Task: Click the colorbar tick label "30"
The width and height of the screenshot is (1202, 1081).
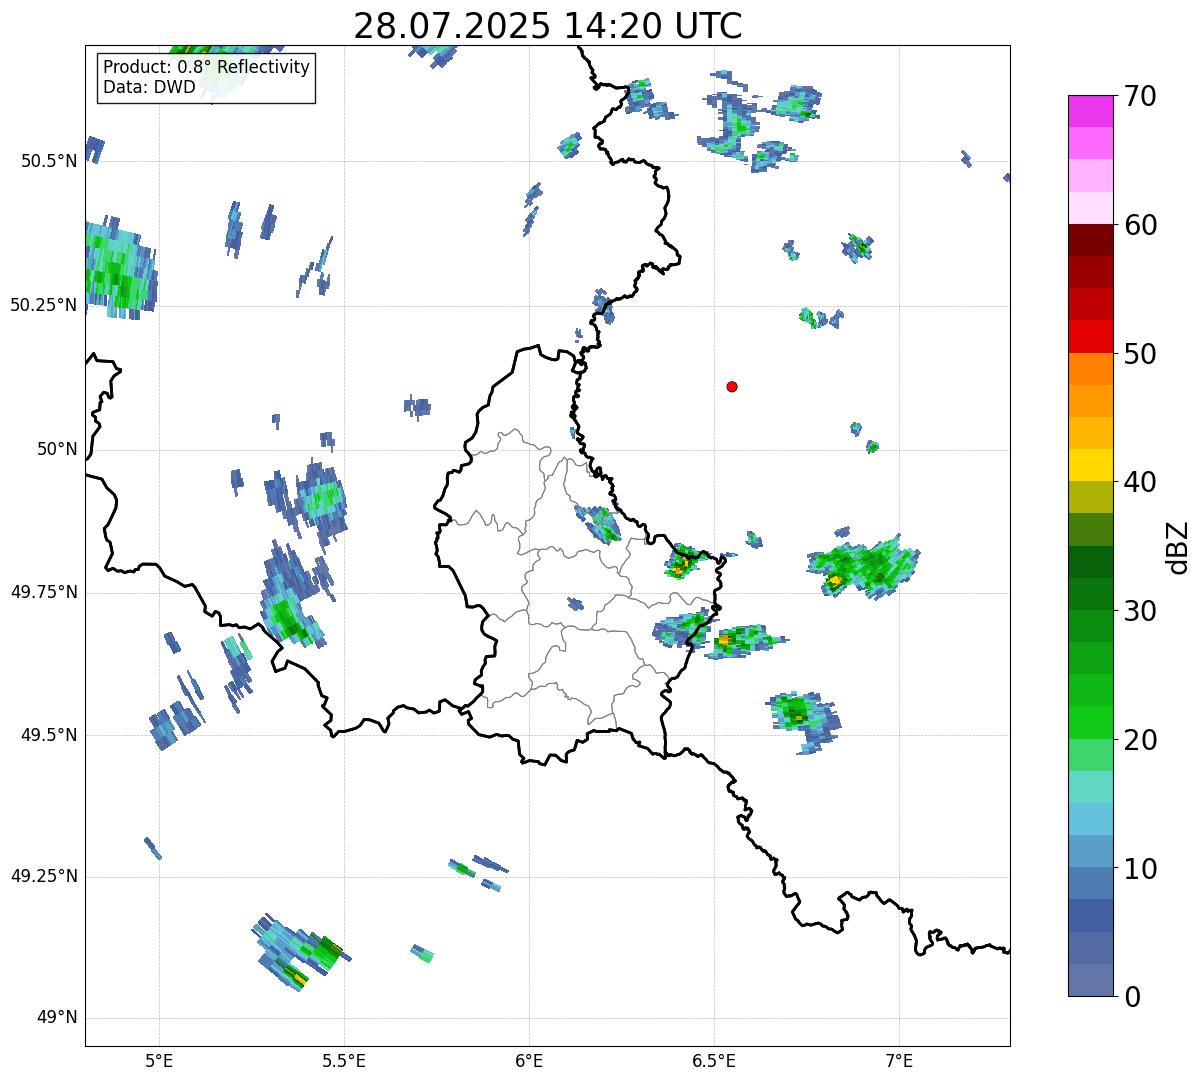Action: click(1139, 611)
